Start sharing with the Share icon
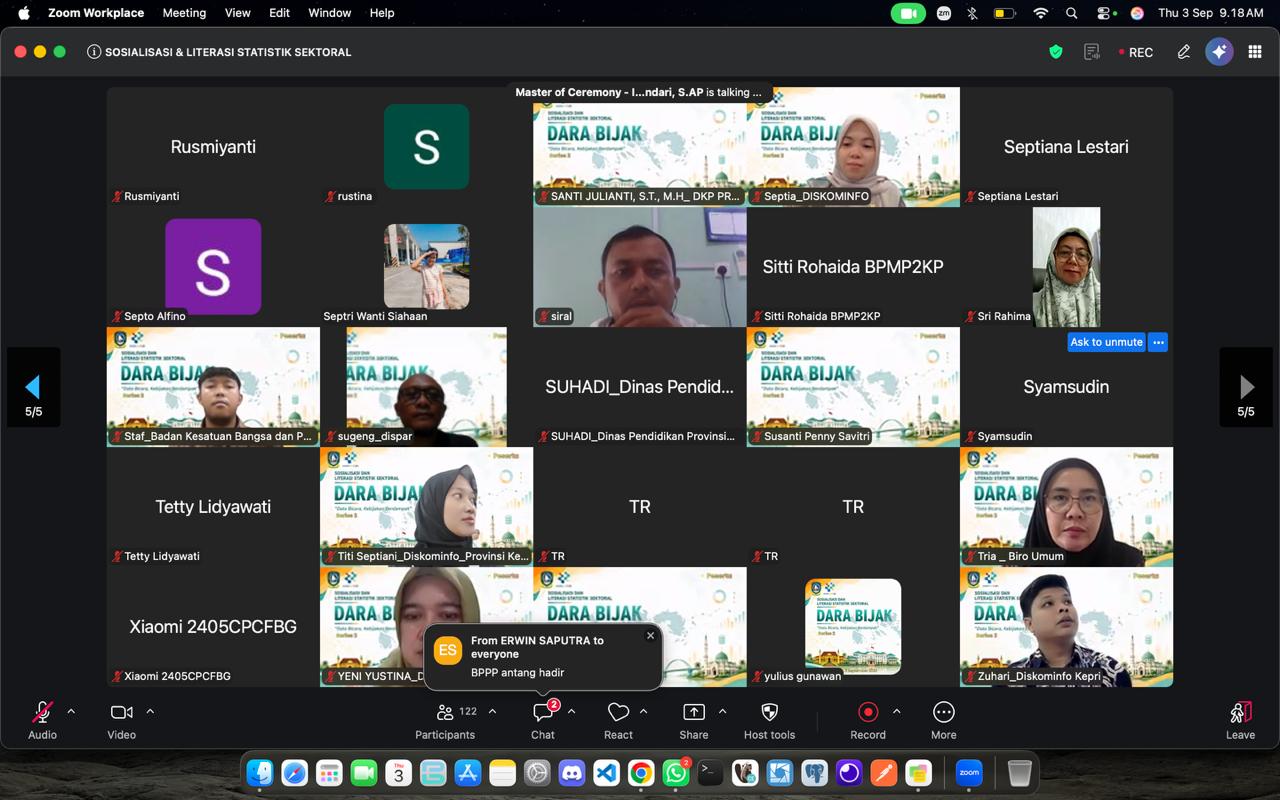Image resolution: width=1280 pixels, height=800 pixels. (x=694, y=712)
